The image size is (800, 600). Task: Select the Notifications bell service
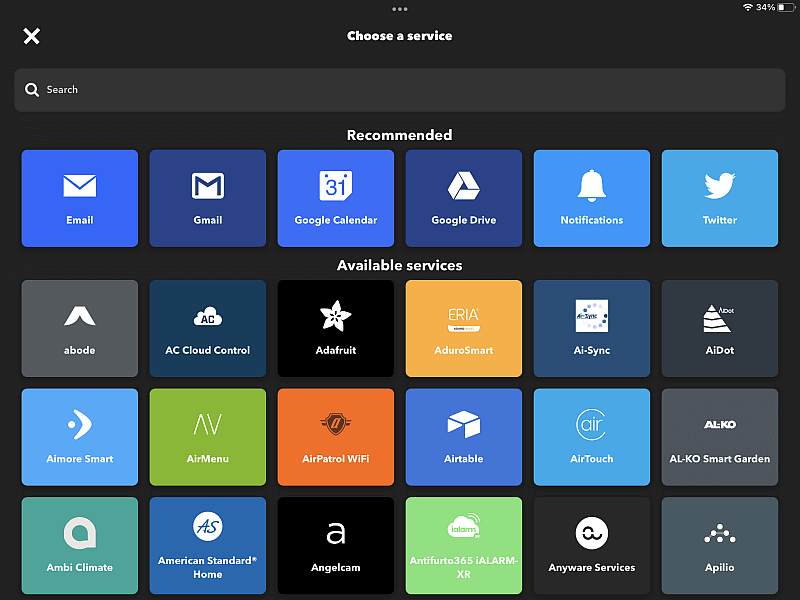[x=592, y=198]
